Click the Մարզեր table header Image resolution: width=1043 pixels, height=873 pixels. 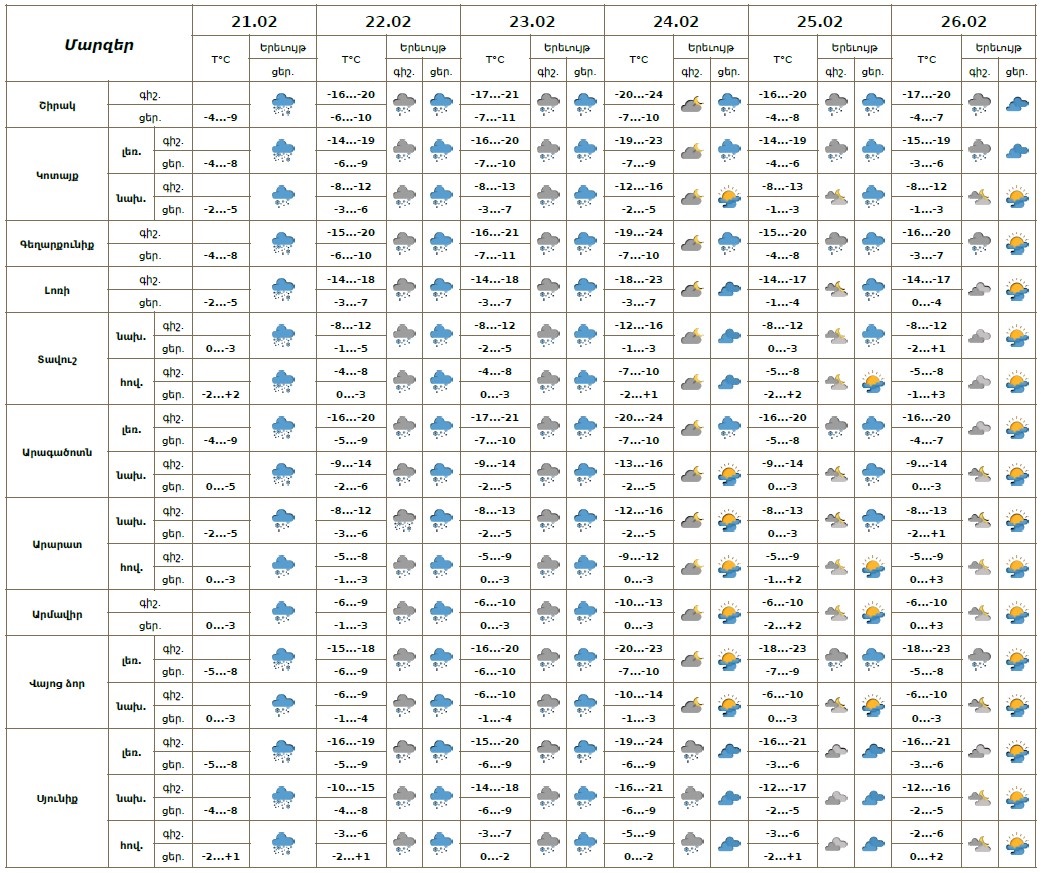coord(99,44)
